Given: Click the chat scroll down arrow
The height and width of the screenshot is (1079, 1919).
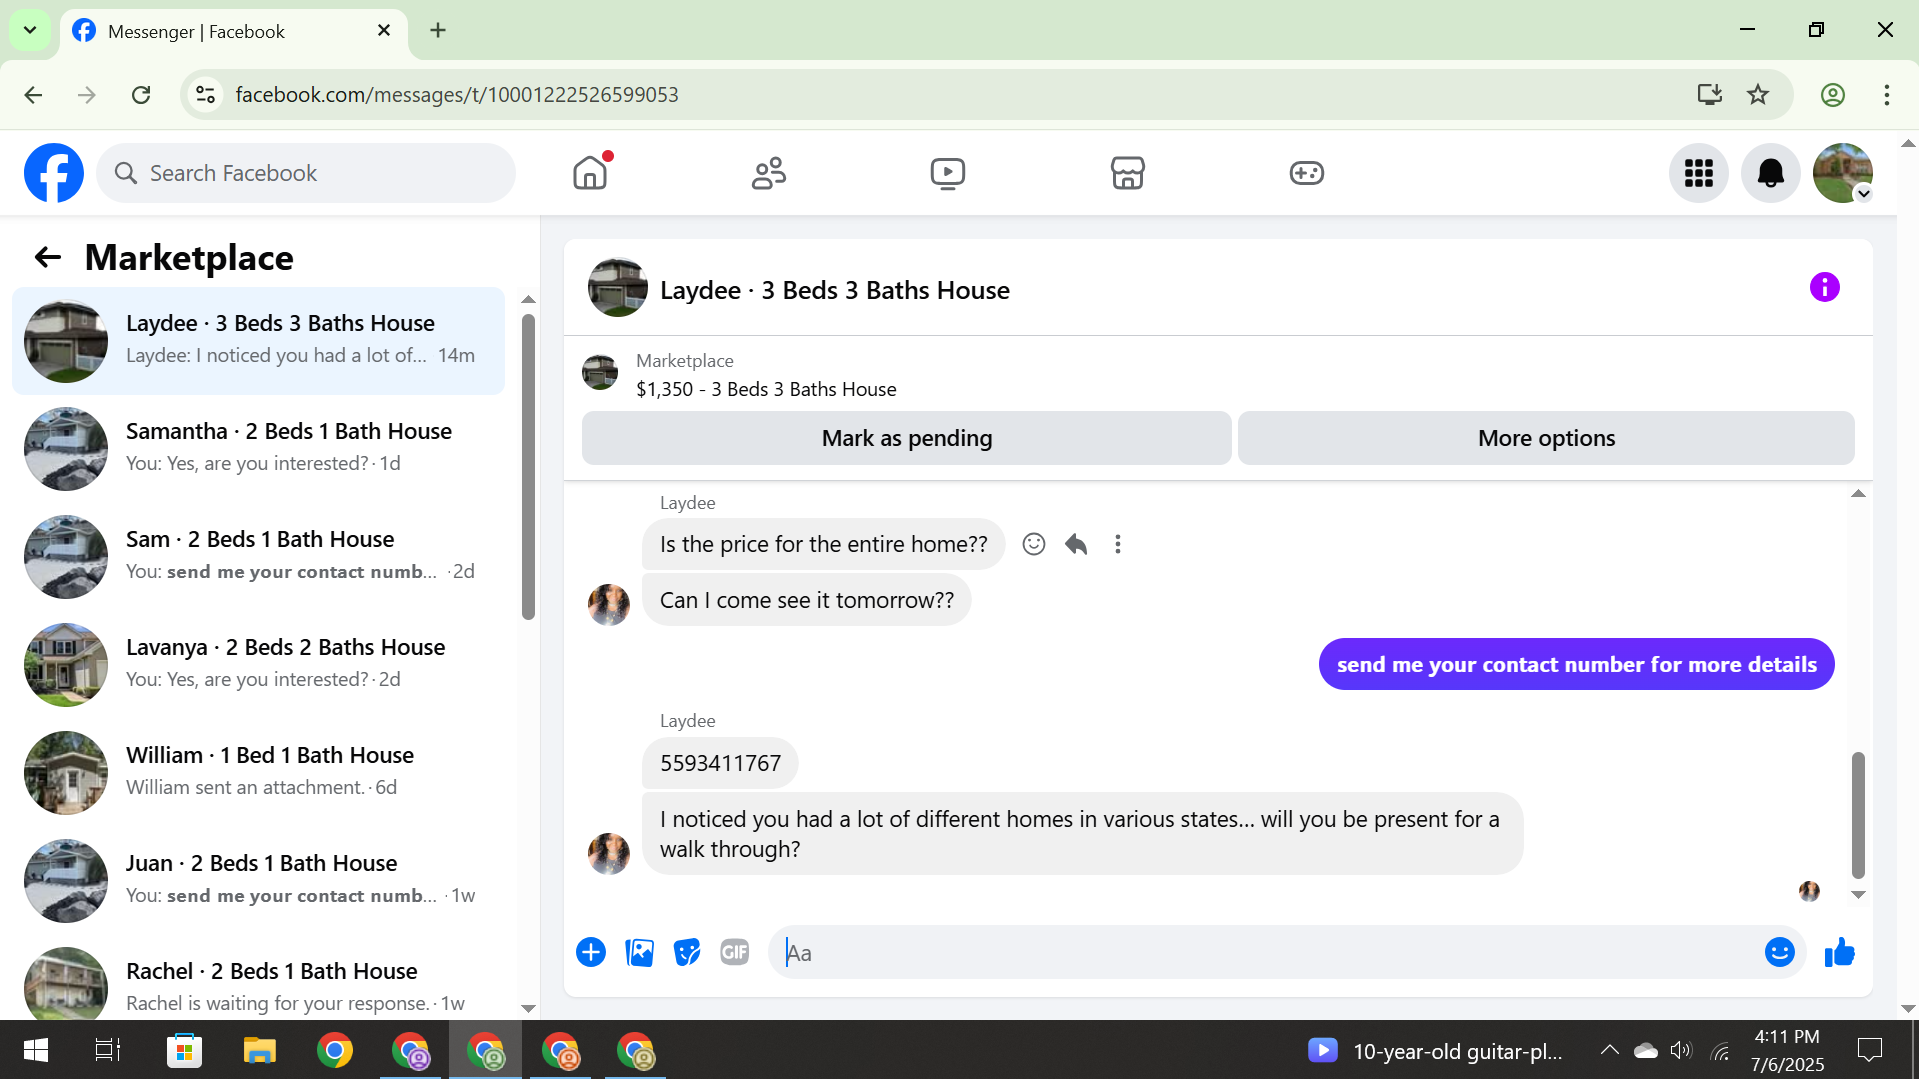Looking at the screenshot, I should click(x=1858, y=895).
